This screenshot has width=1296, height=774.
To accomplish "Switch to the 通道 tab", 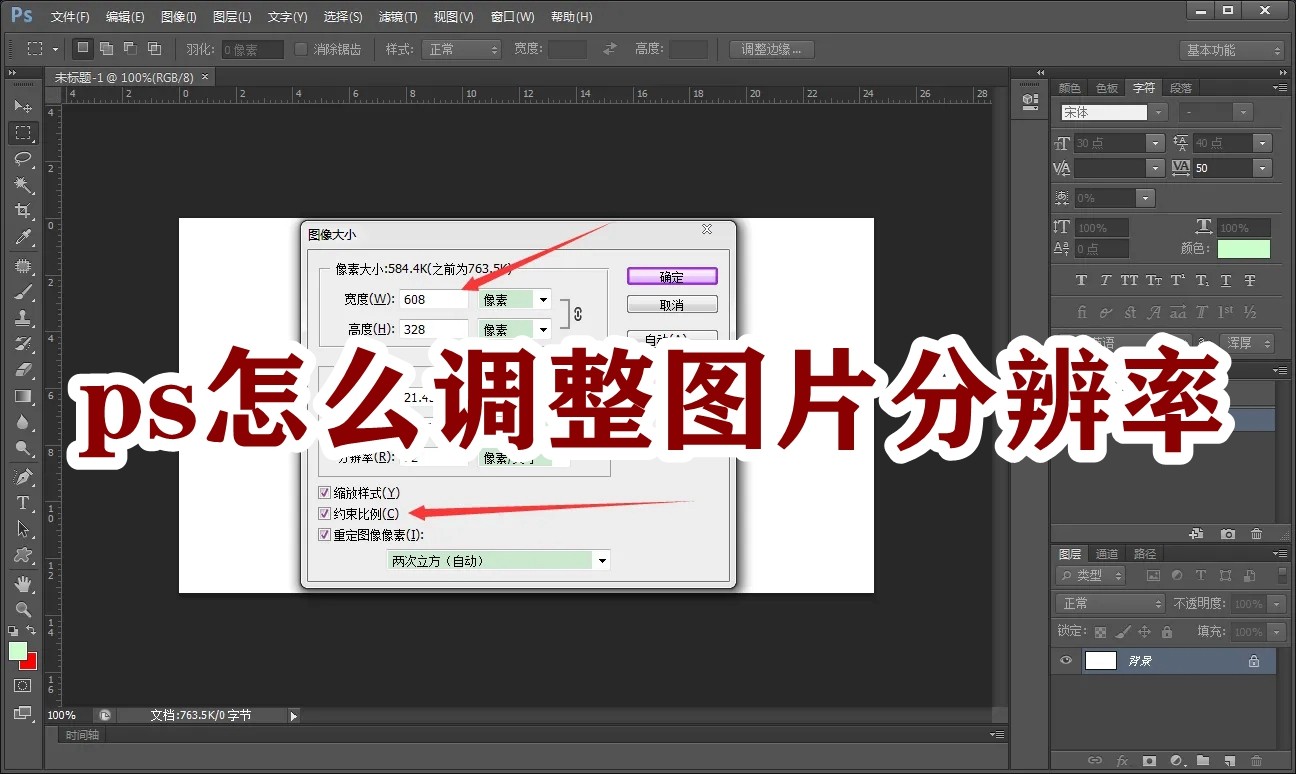I will click(x=1106, y=554).
